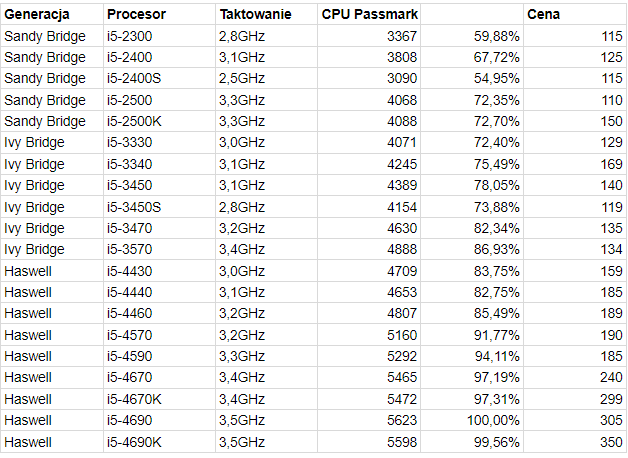Select the CPU Passmark header cell
Viewport: 628px width, 458px height.
(369, 14)
